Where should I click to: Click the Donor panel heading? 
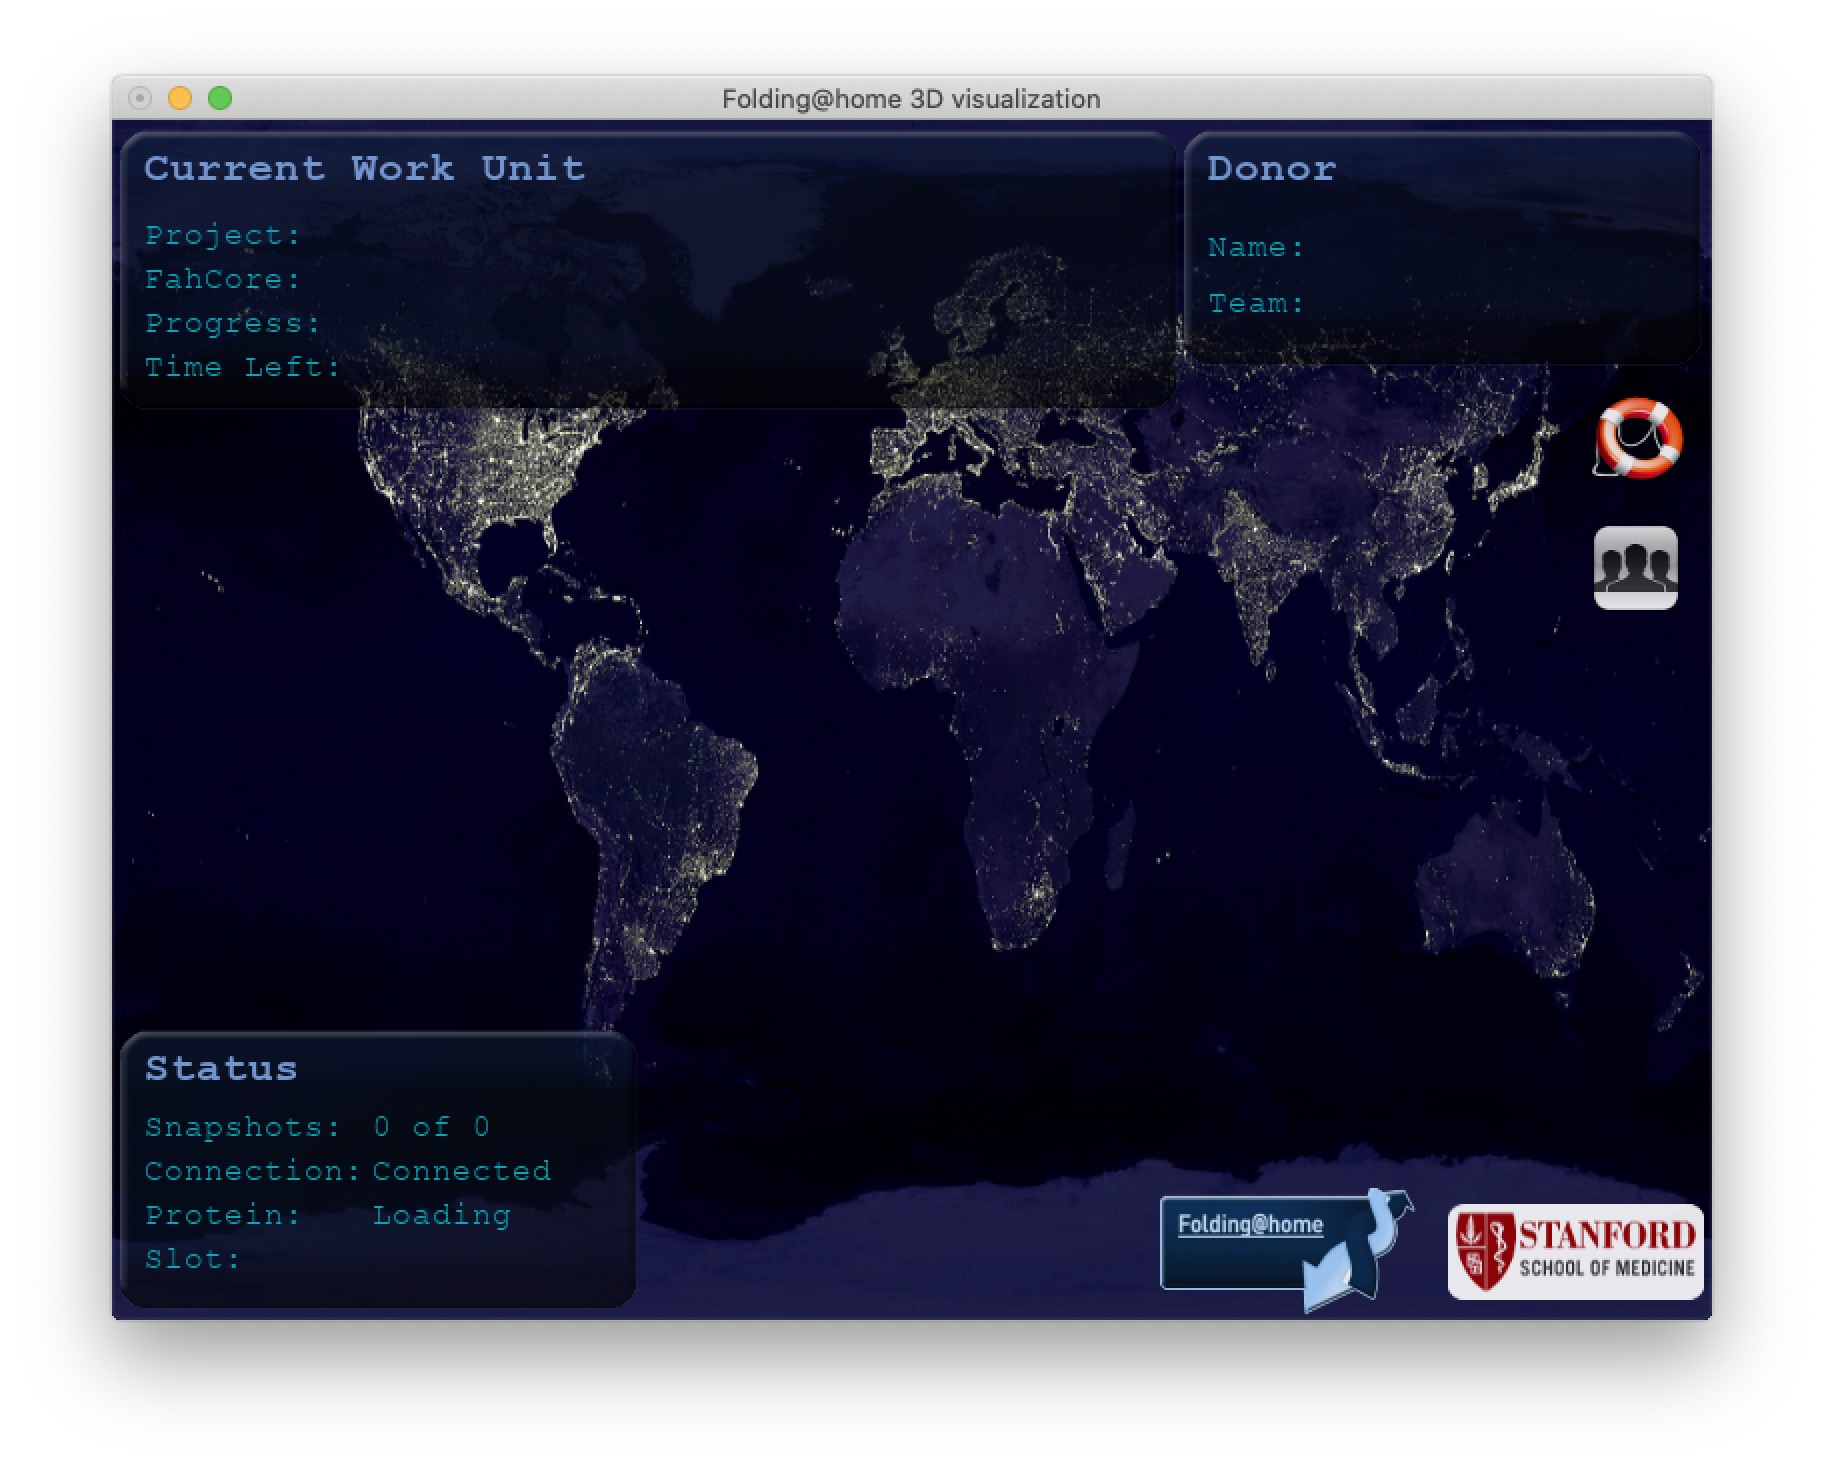(x=1271, y=168)
